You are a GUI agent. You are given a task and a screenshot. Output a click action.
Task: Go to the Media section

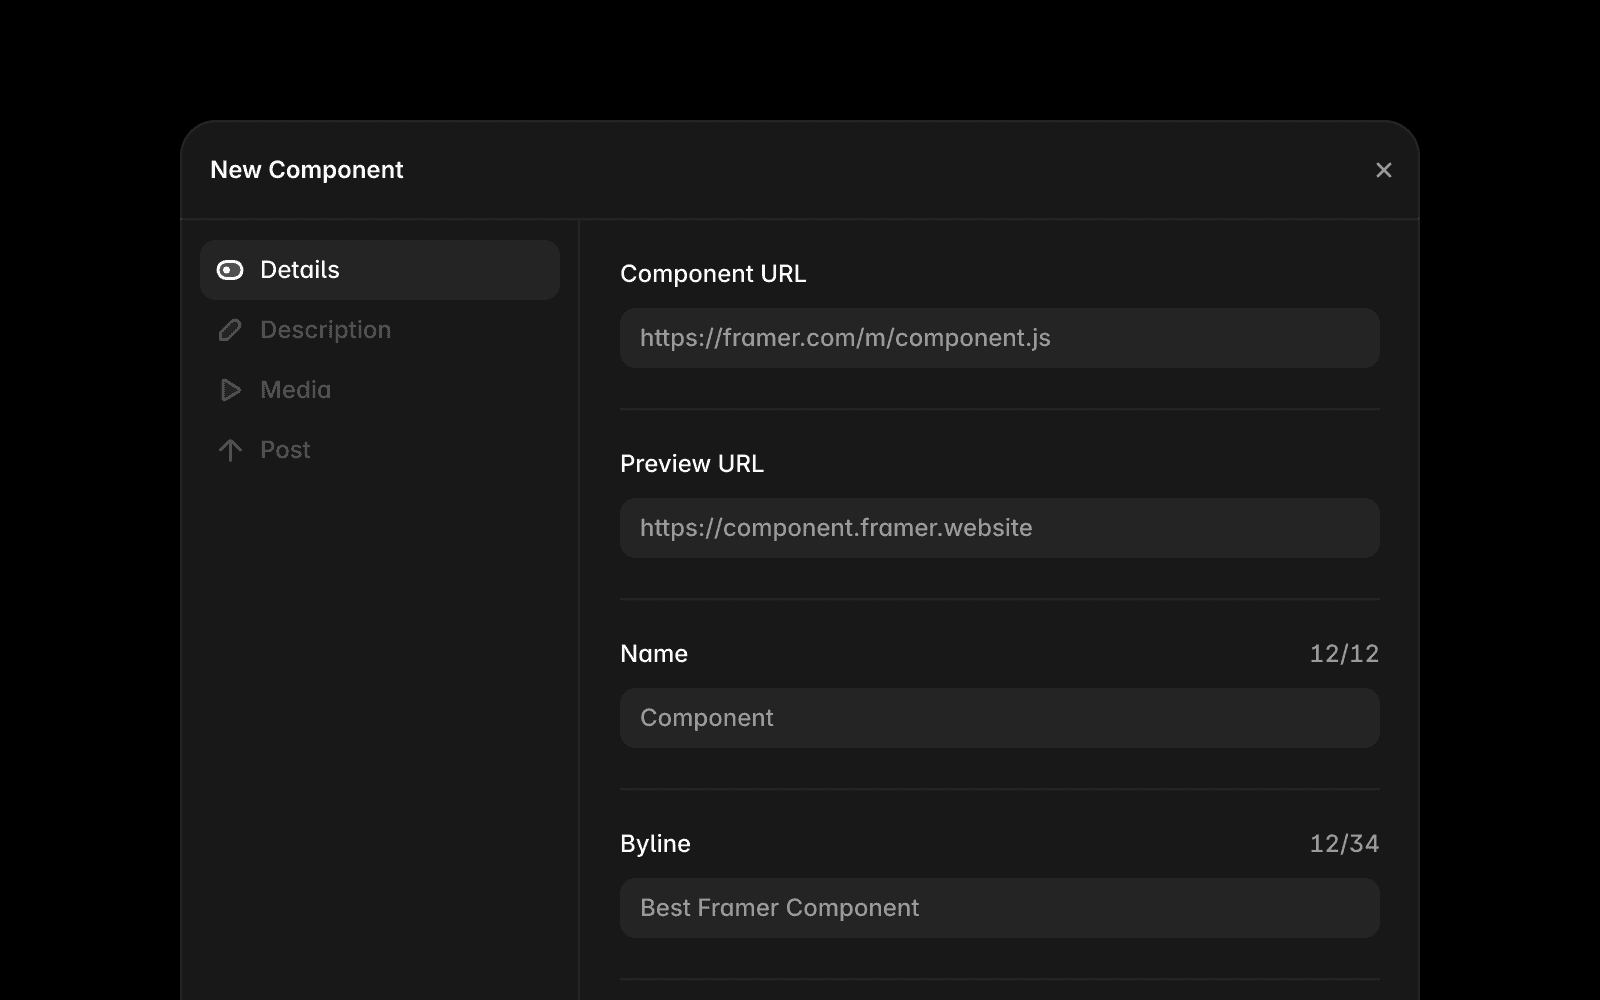(380, 390)
